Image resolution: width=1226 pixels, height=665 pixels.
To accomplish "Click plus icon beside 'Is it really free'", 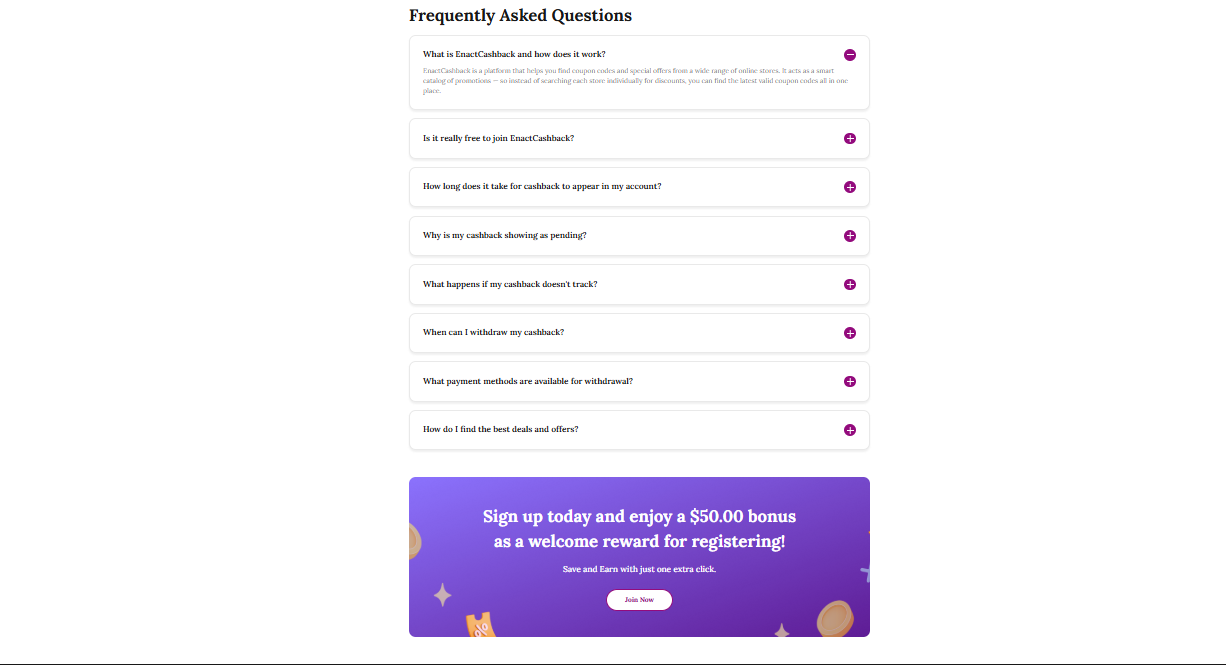I will click(x=850, y=138).
